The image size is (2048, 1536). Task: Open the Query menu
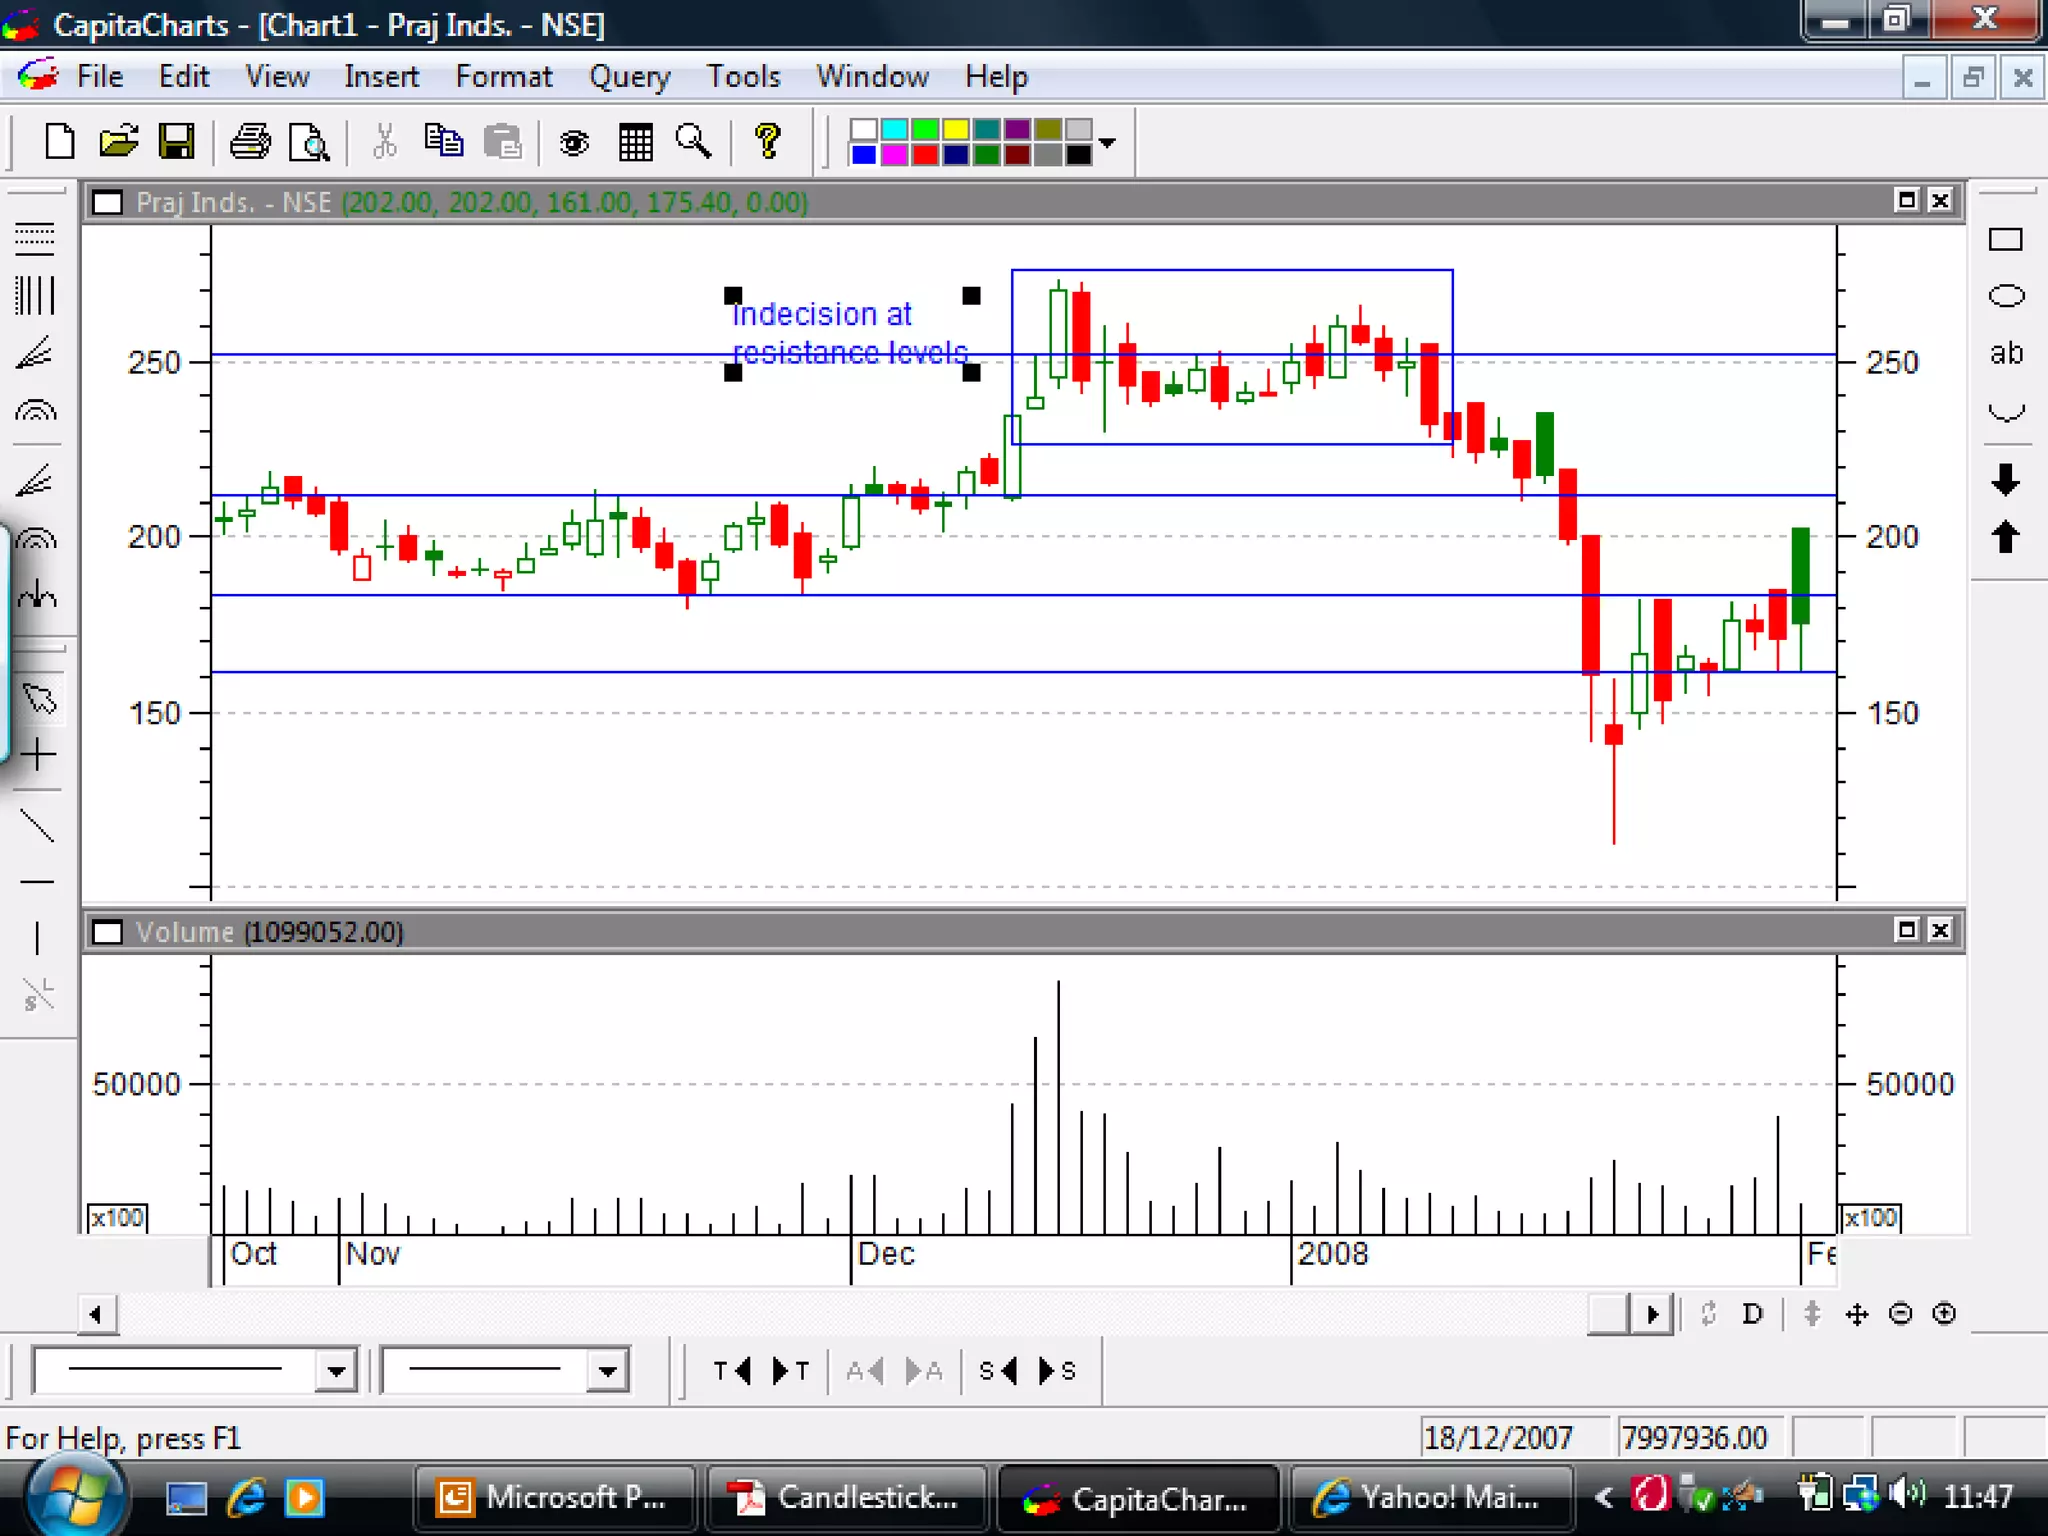629,77
